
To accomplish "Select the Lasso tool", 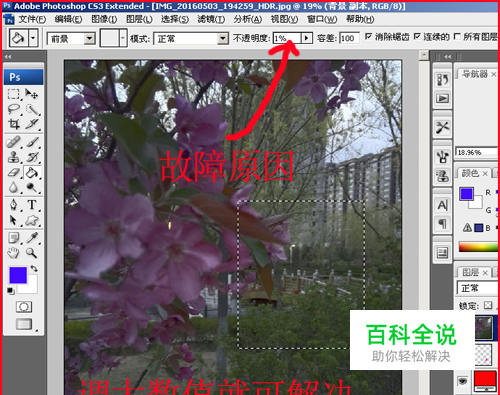I will pyautogui.click(x=14, y=109).
